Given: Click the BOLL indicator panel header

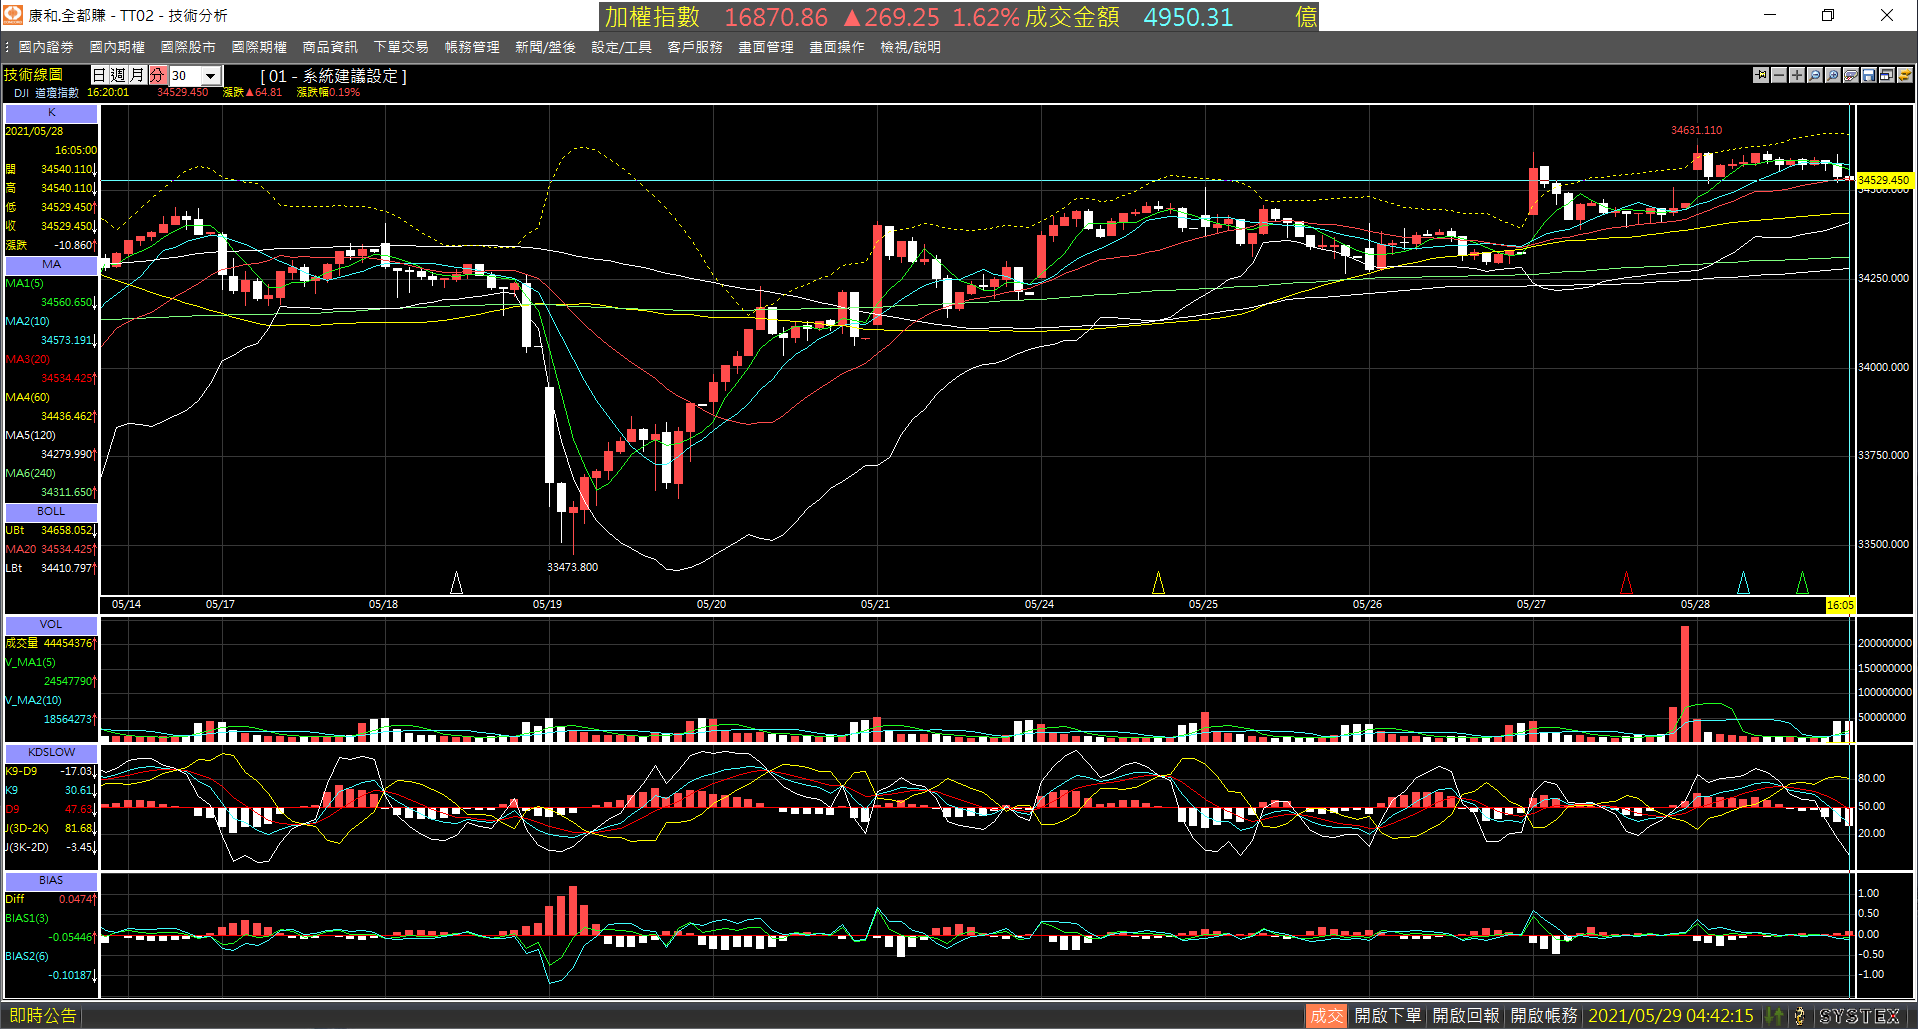Looking at the screenshot, I should (51, 512).
